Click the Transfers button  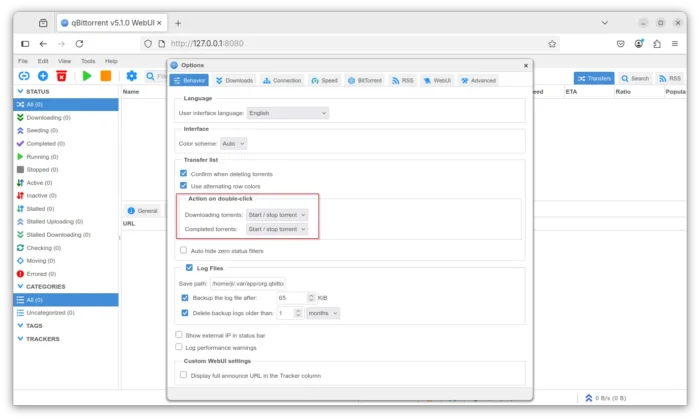[x=594, y=78]
